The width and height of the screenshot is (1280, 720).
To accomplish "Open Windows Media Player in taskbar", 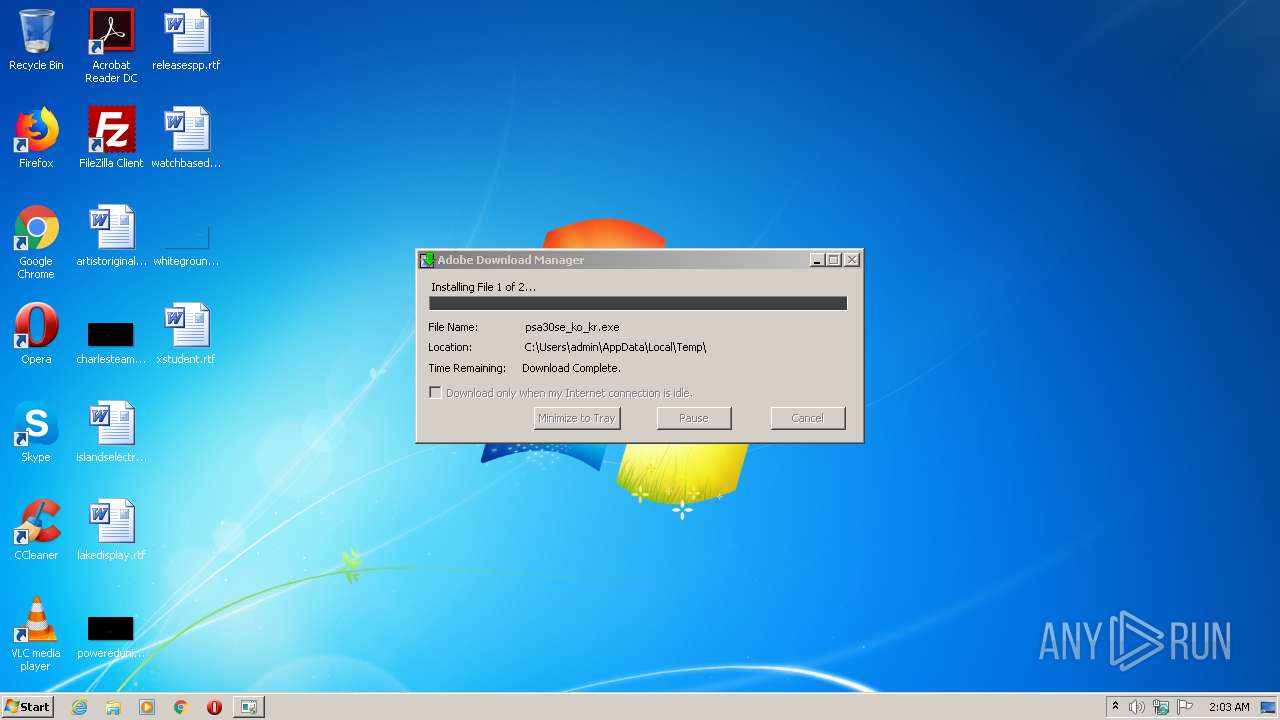I will (147, 707).
